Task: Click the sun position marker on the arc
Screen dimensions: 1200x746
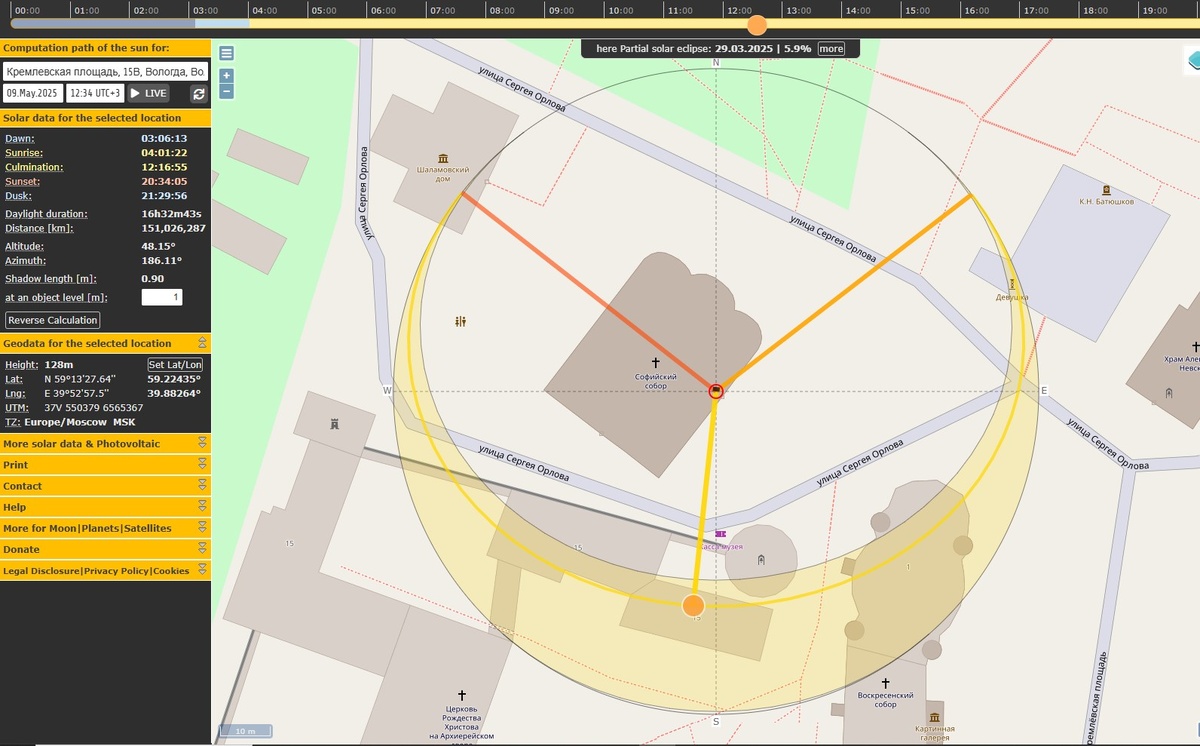Action: point(693,606)
